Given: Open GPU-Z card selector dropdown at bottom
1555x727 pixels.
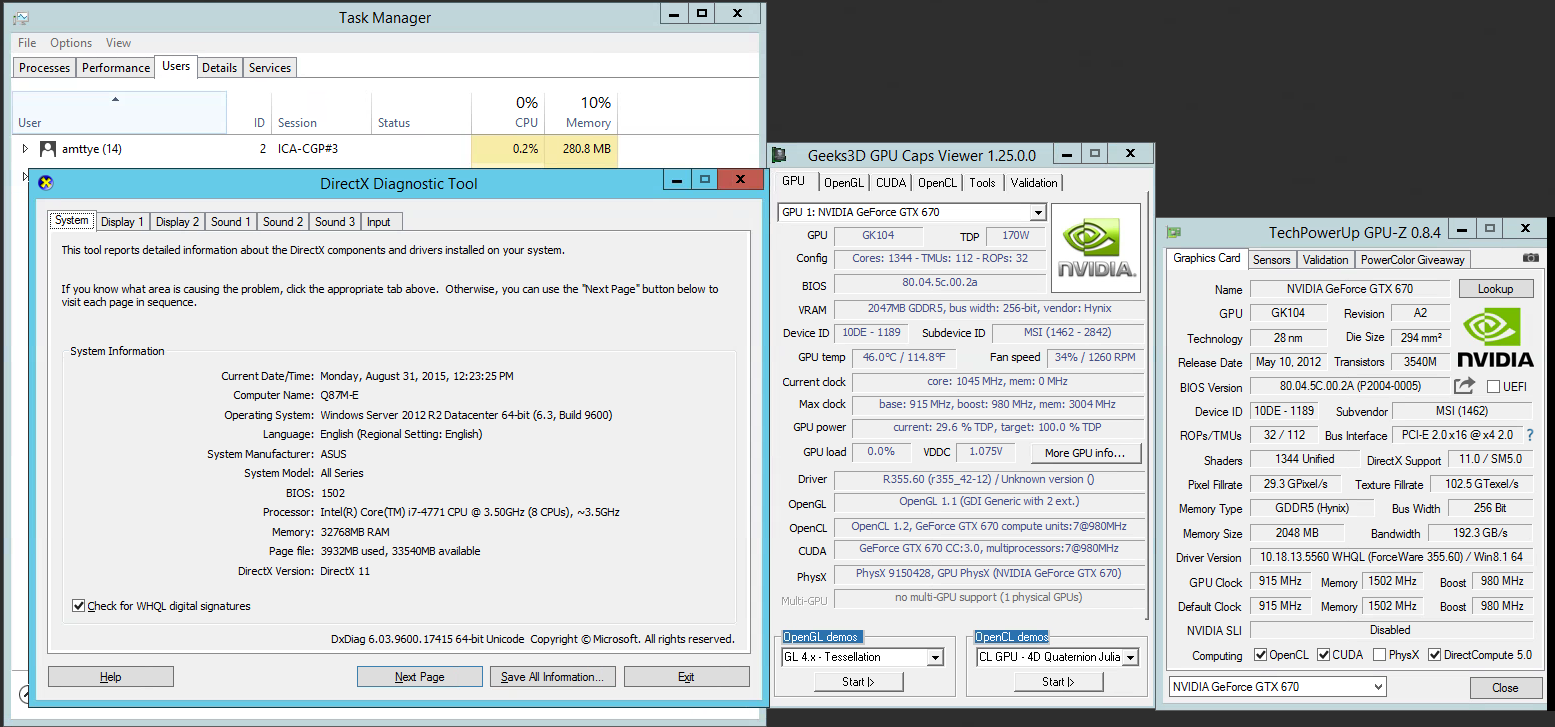Looking at the screenshot, I should (x=1378, y=687).
